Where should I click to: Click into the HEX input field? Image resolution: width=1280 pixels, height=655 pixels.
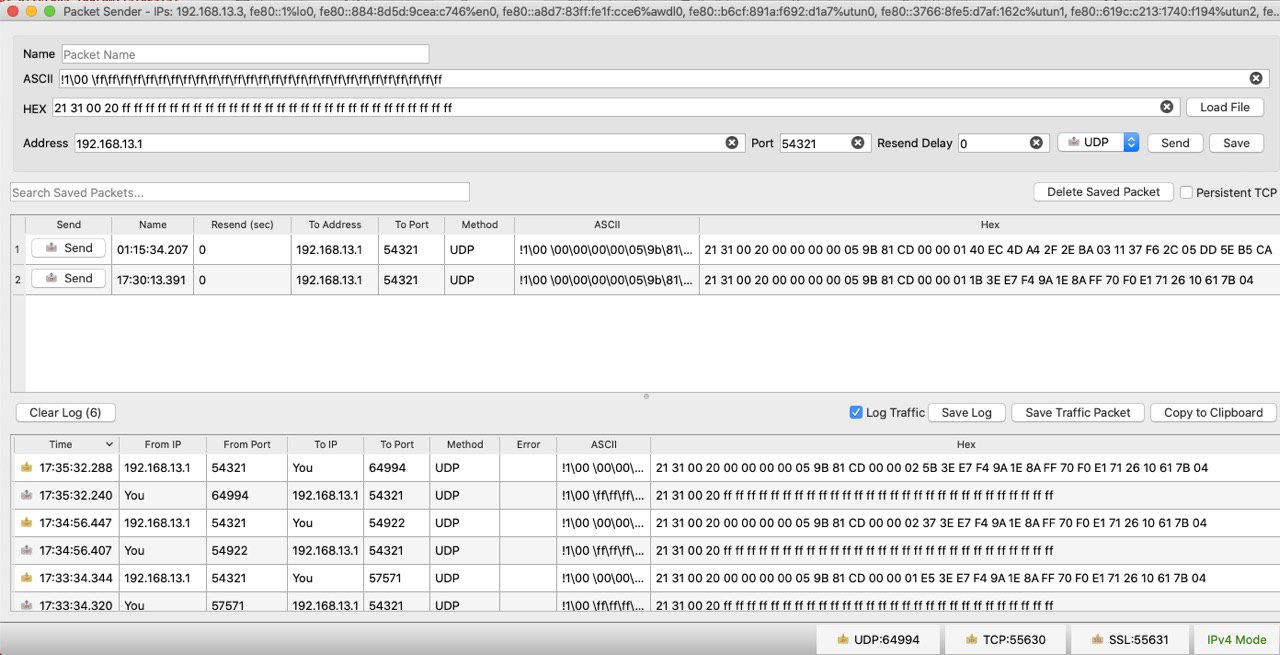614,107
